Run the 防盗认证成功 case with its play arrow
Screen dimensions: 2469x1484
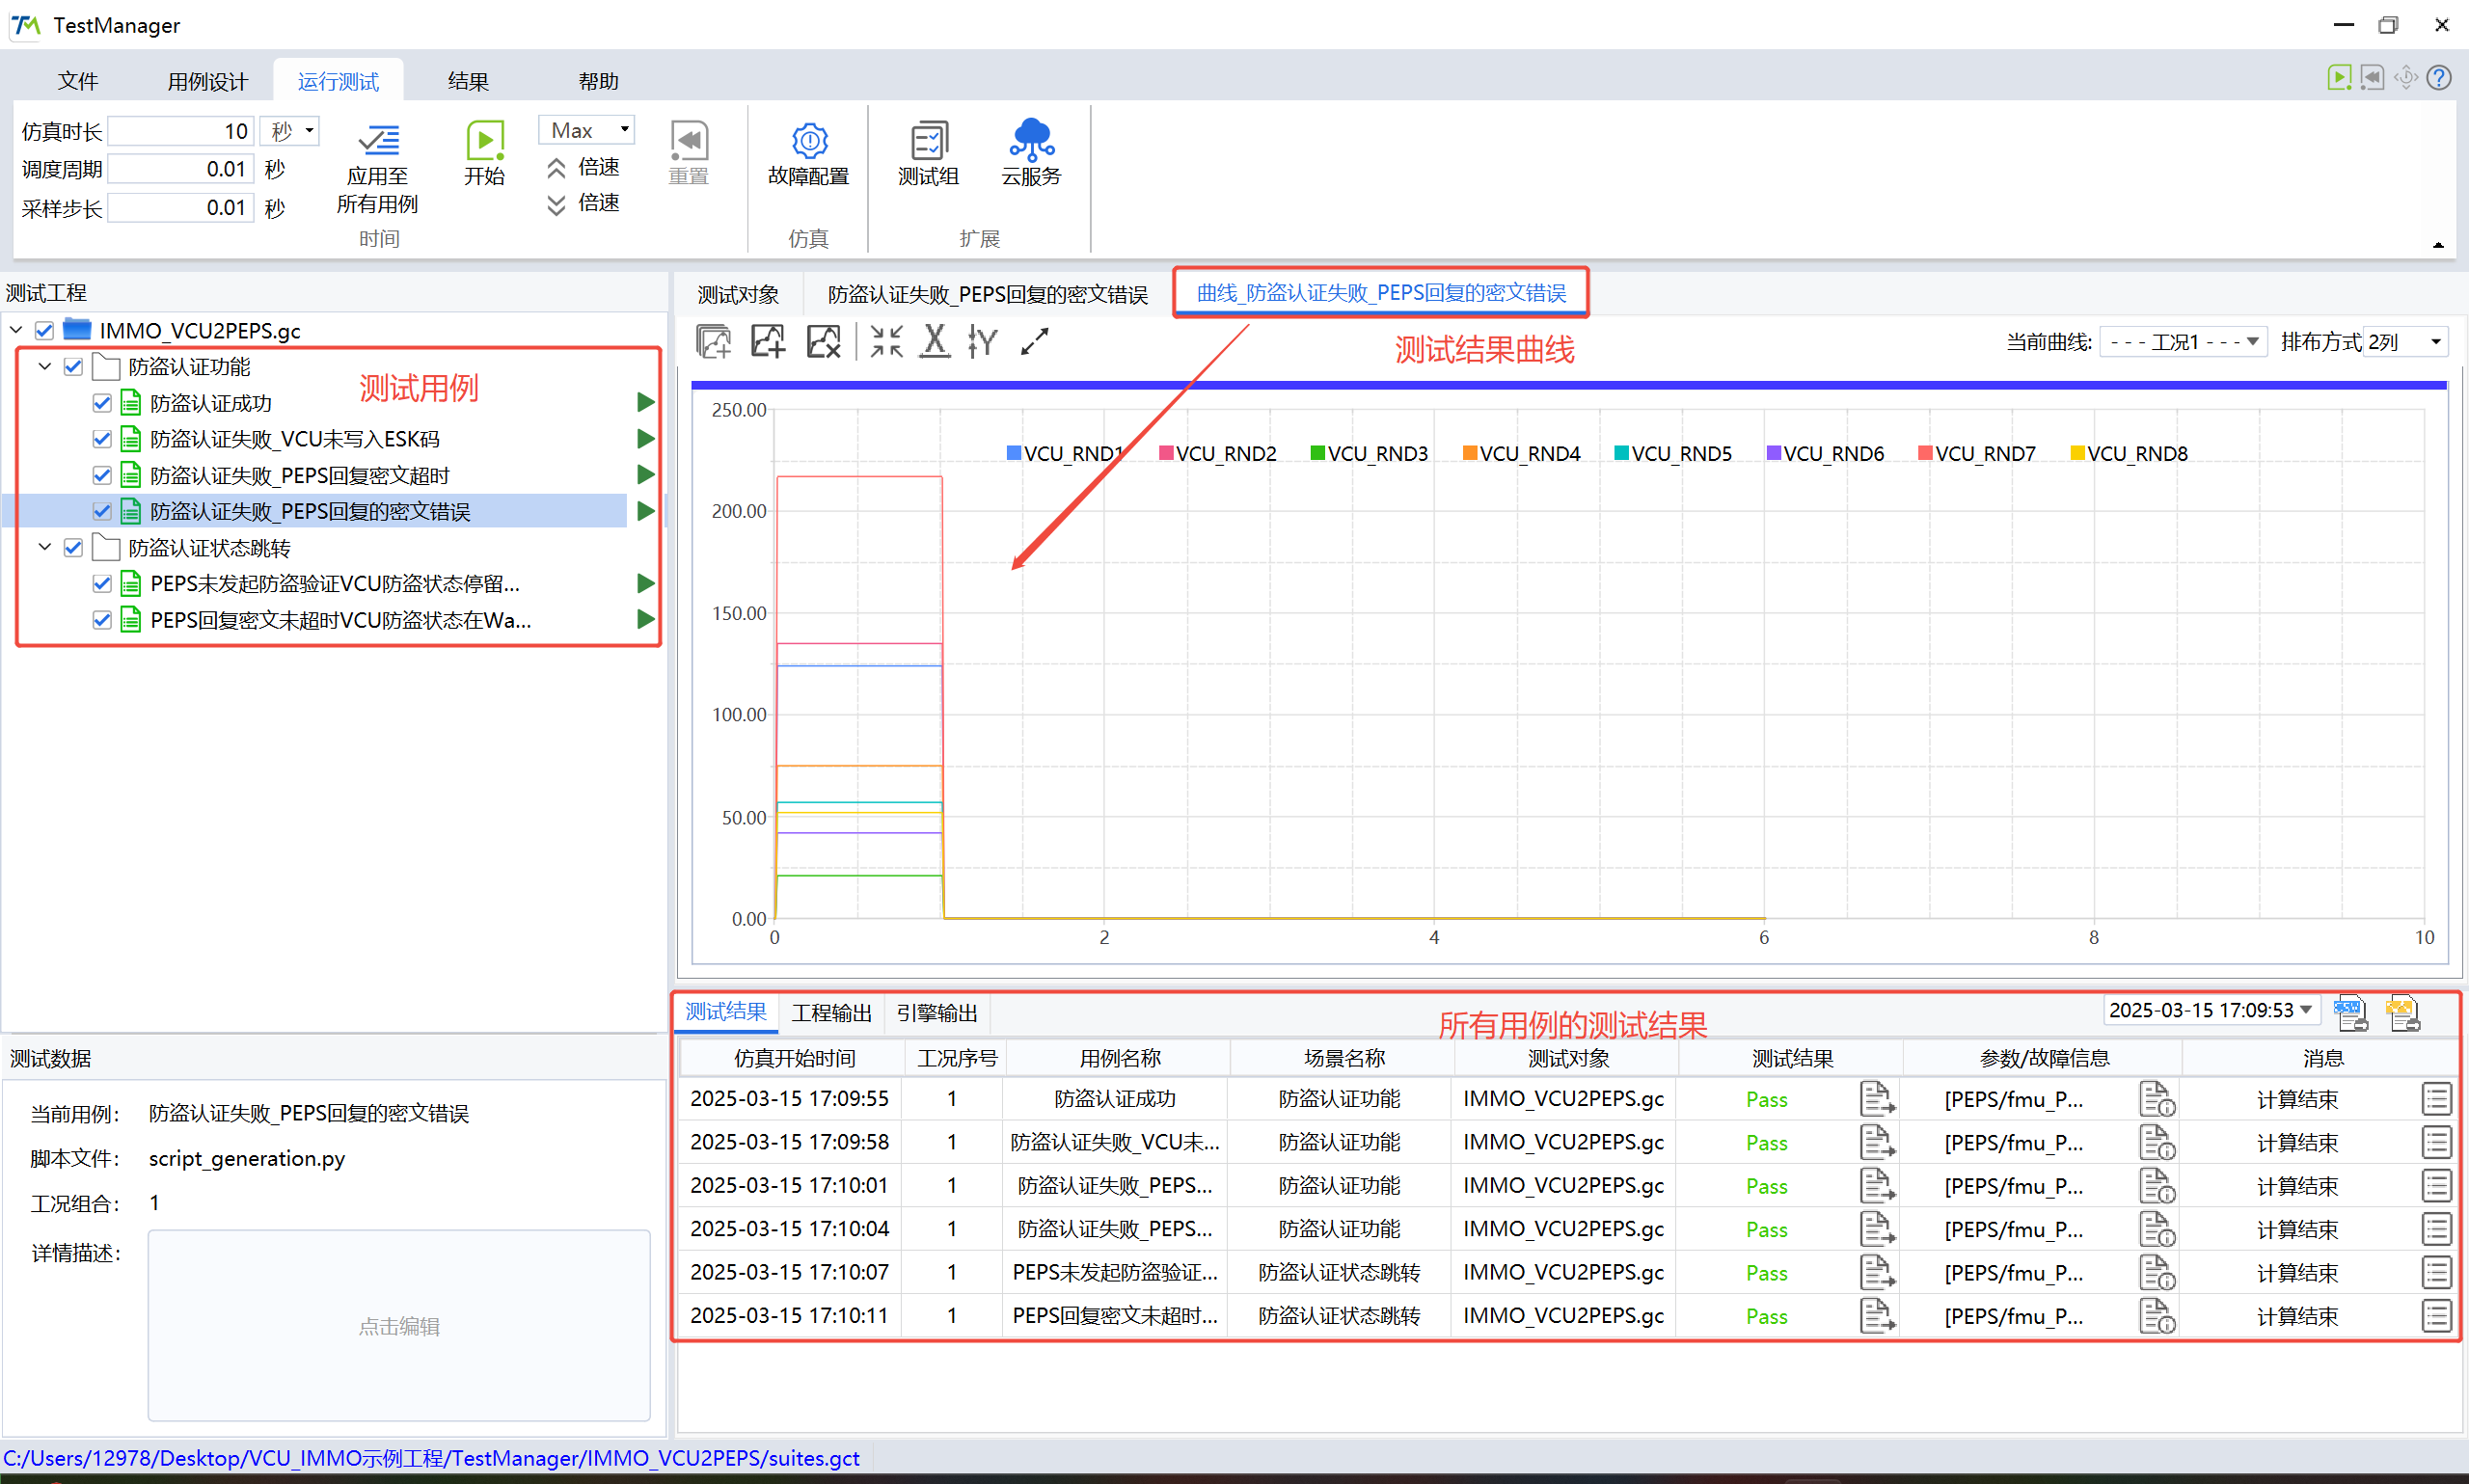[646, 403]
